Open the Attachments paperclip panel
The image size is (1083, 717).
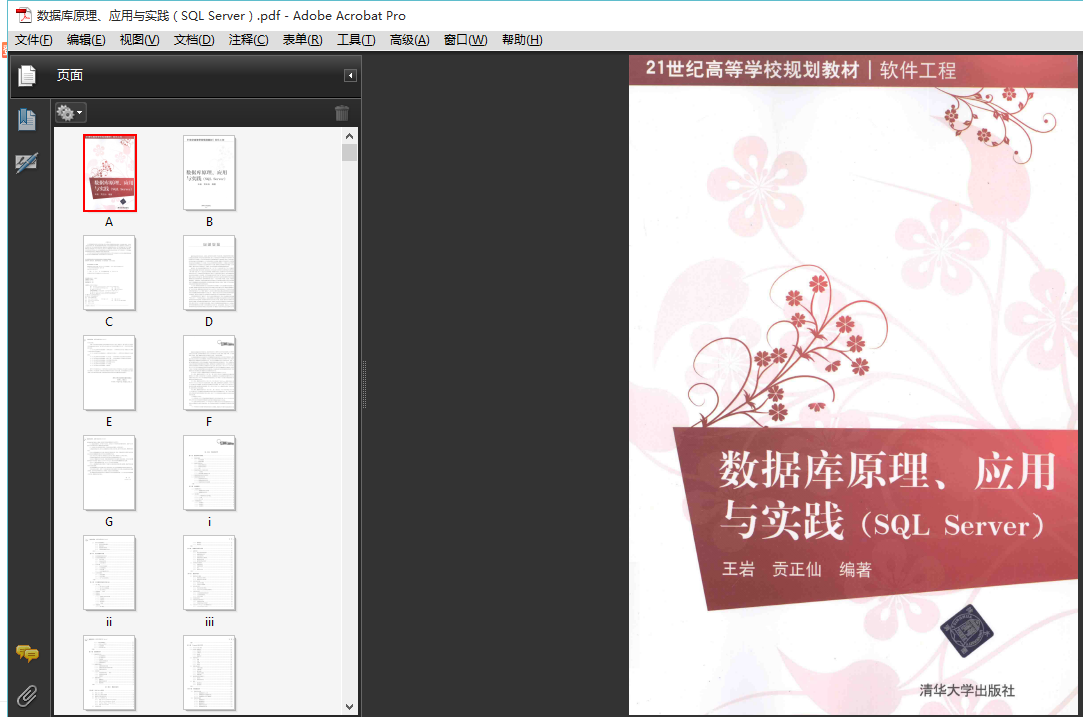[x=27, y=696]
